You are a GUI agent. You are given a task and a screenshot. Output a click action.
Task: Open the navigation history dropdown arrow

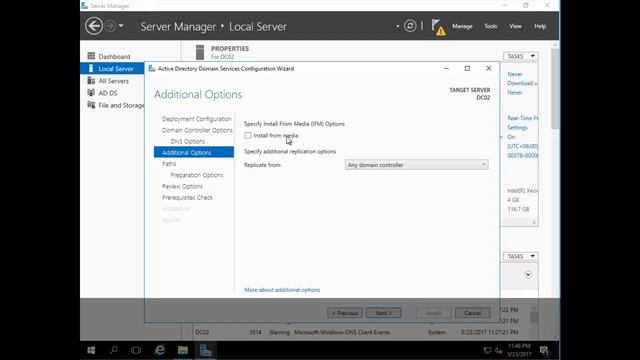121,26
